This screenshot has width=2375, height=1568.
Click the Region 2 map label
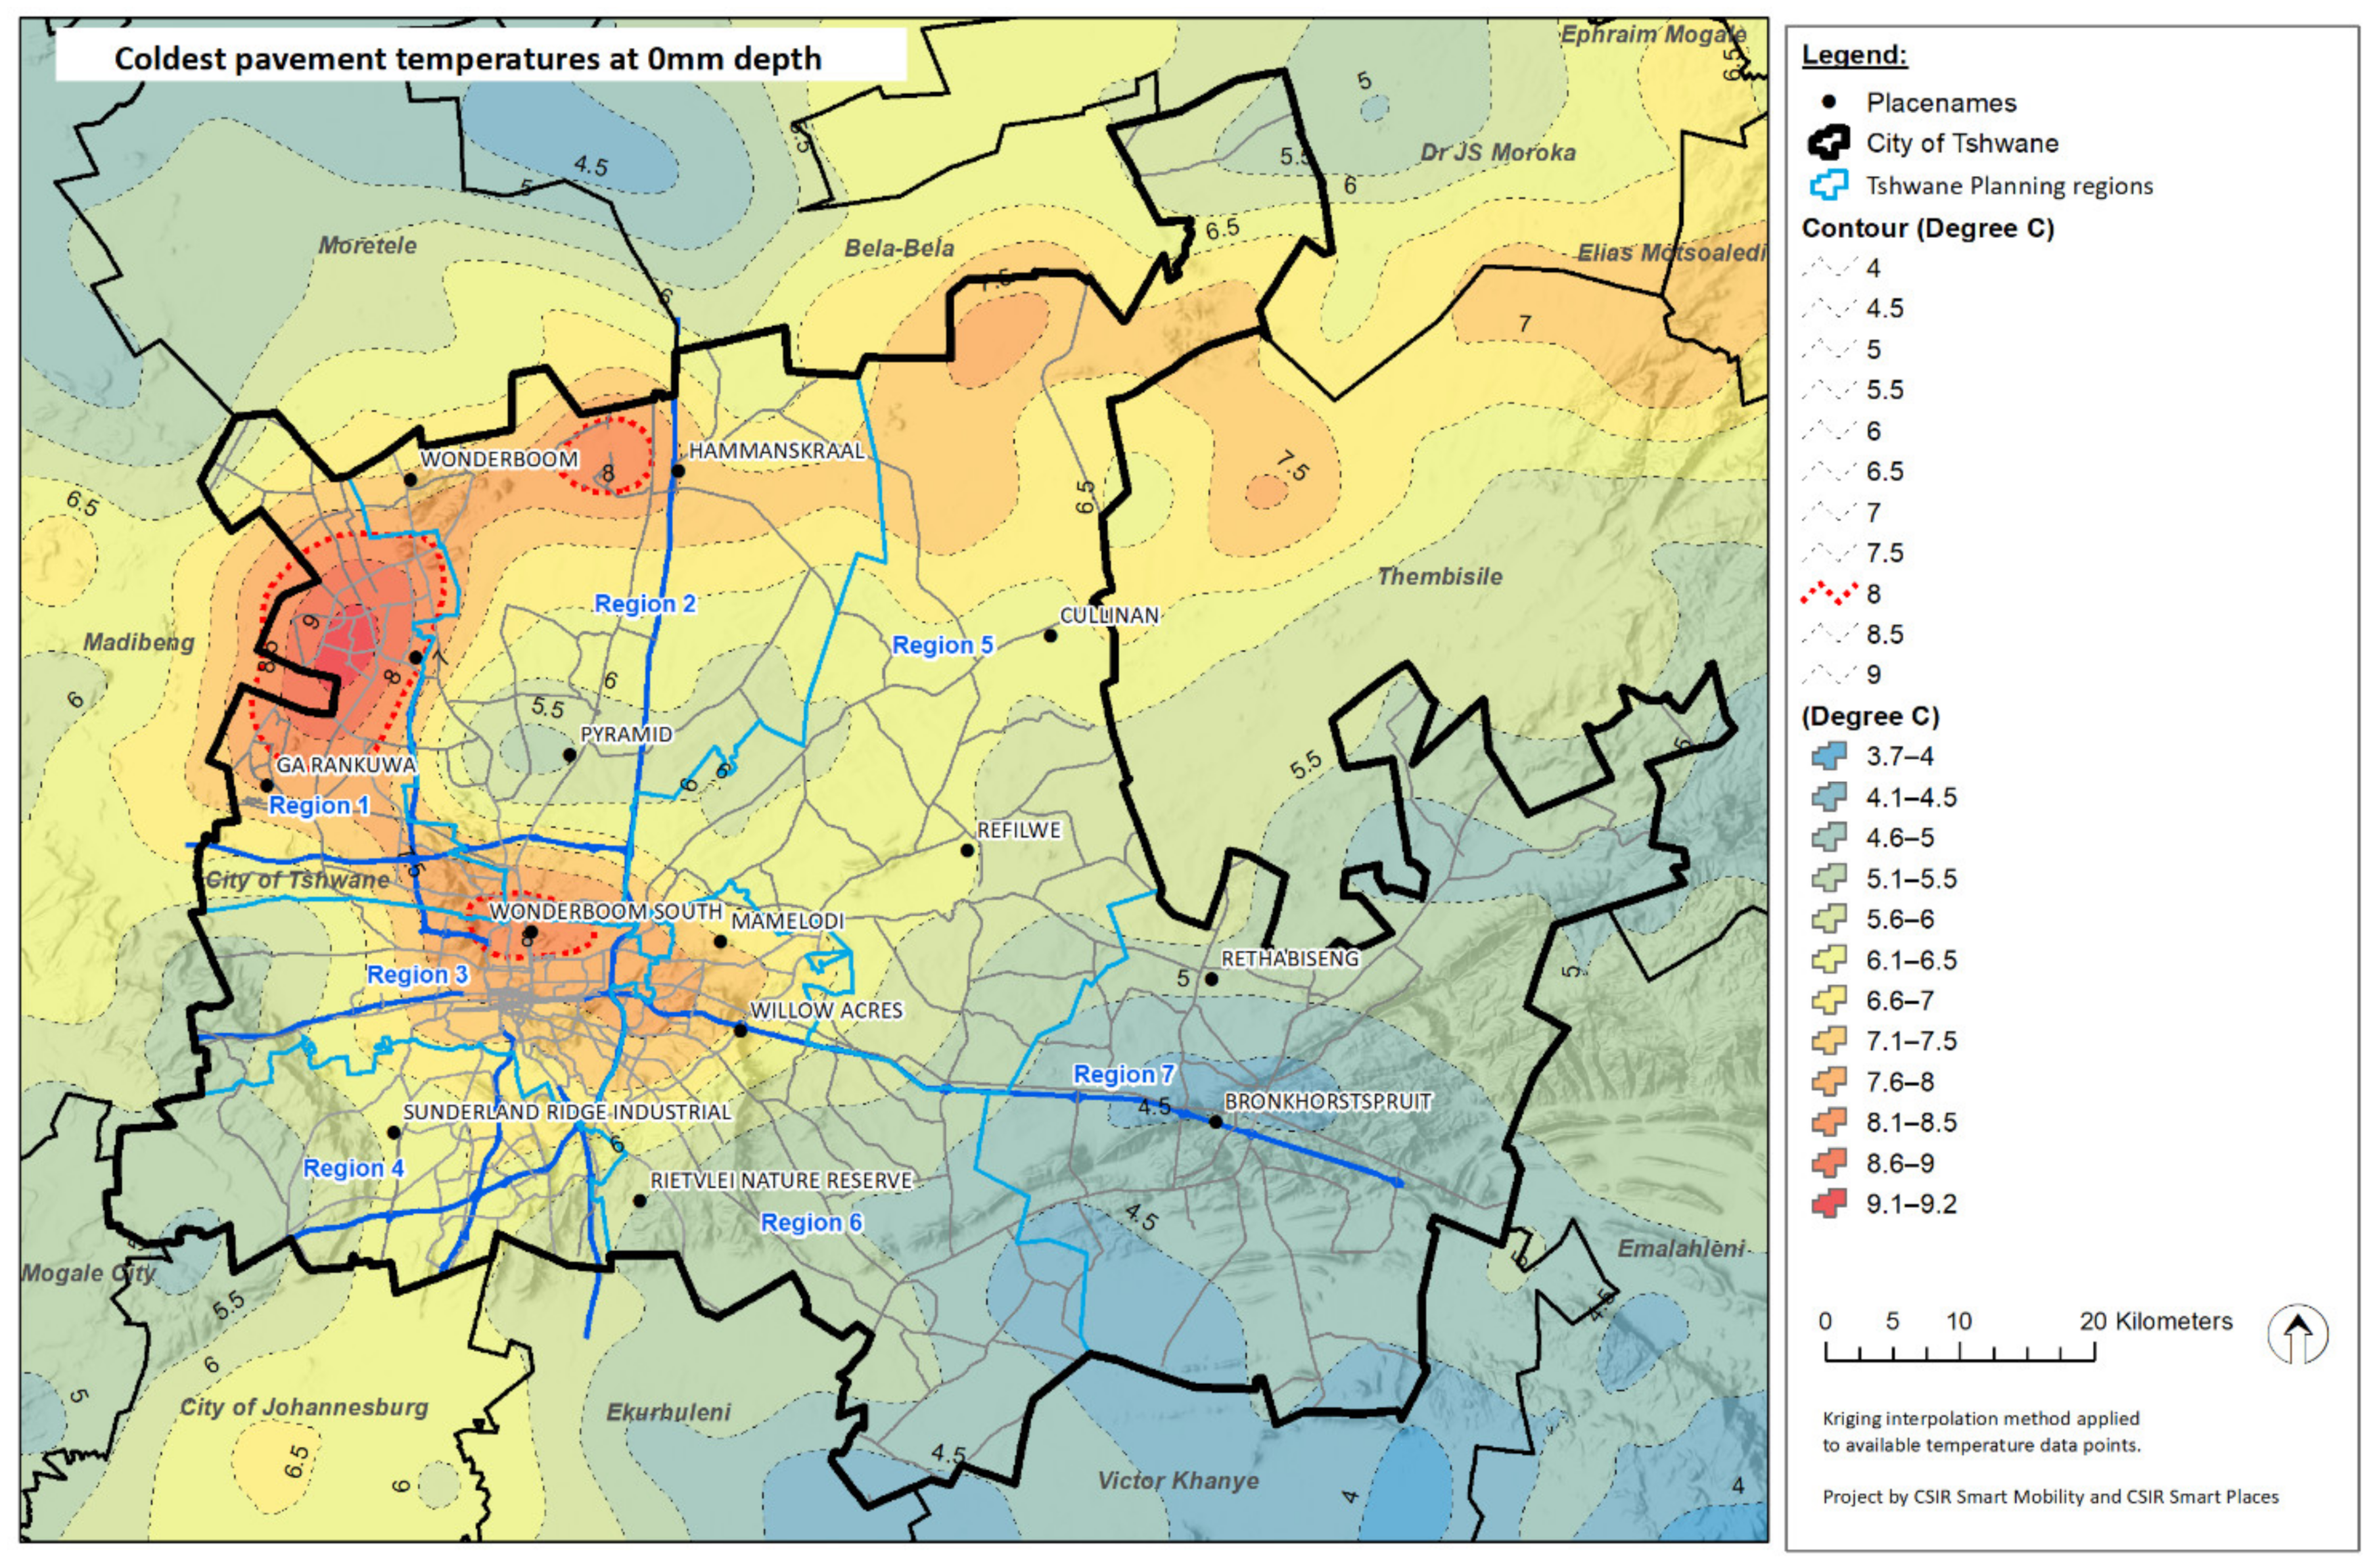click(x=644, y=604)
